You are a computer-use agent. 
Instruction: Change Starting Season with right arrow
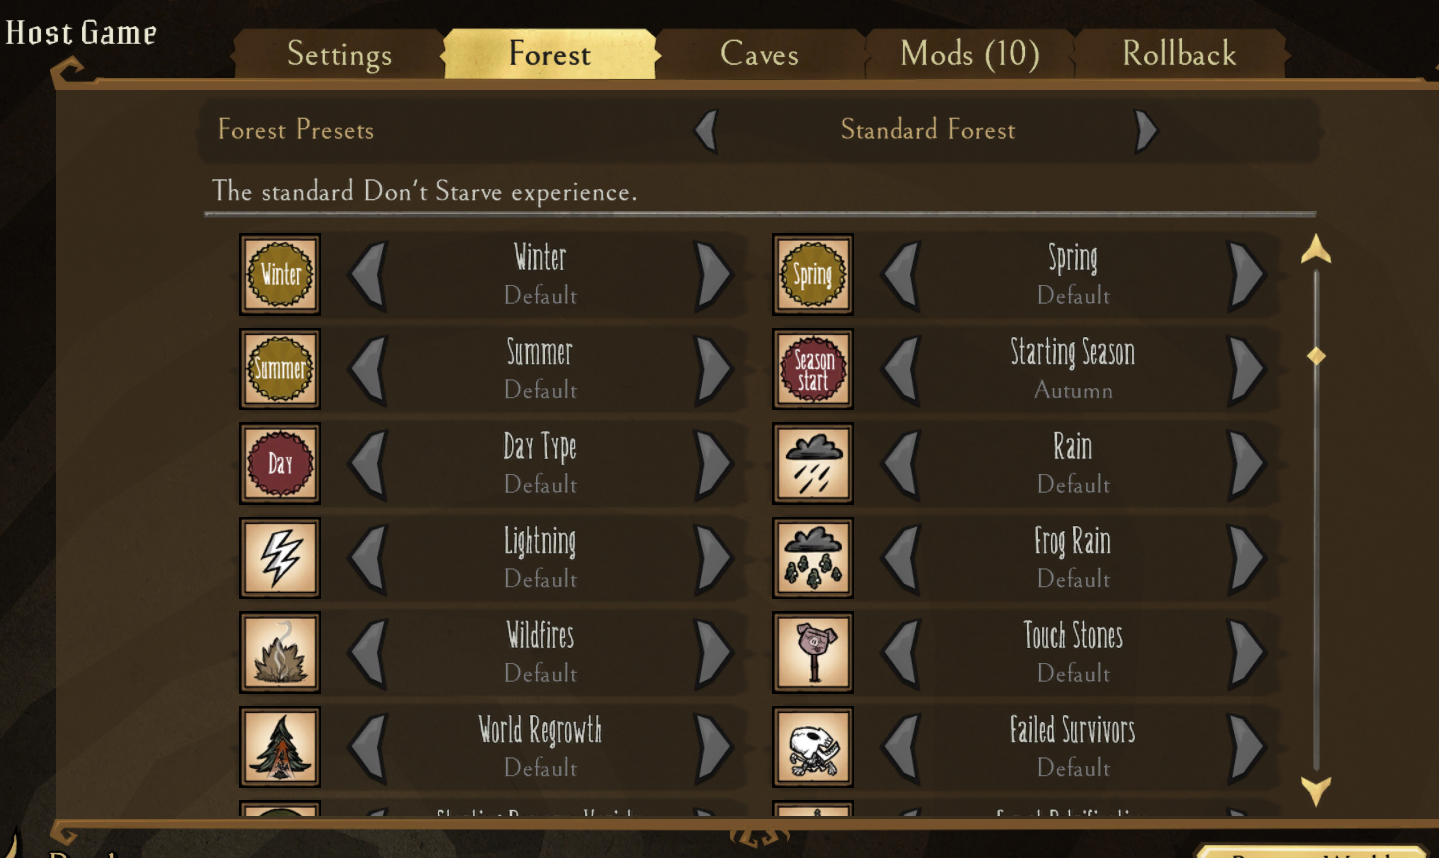pyautogui.click(x=1247, y=369)
